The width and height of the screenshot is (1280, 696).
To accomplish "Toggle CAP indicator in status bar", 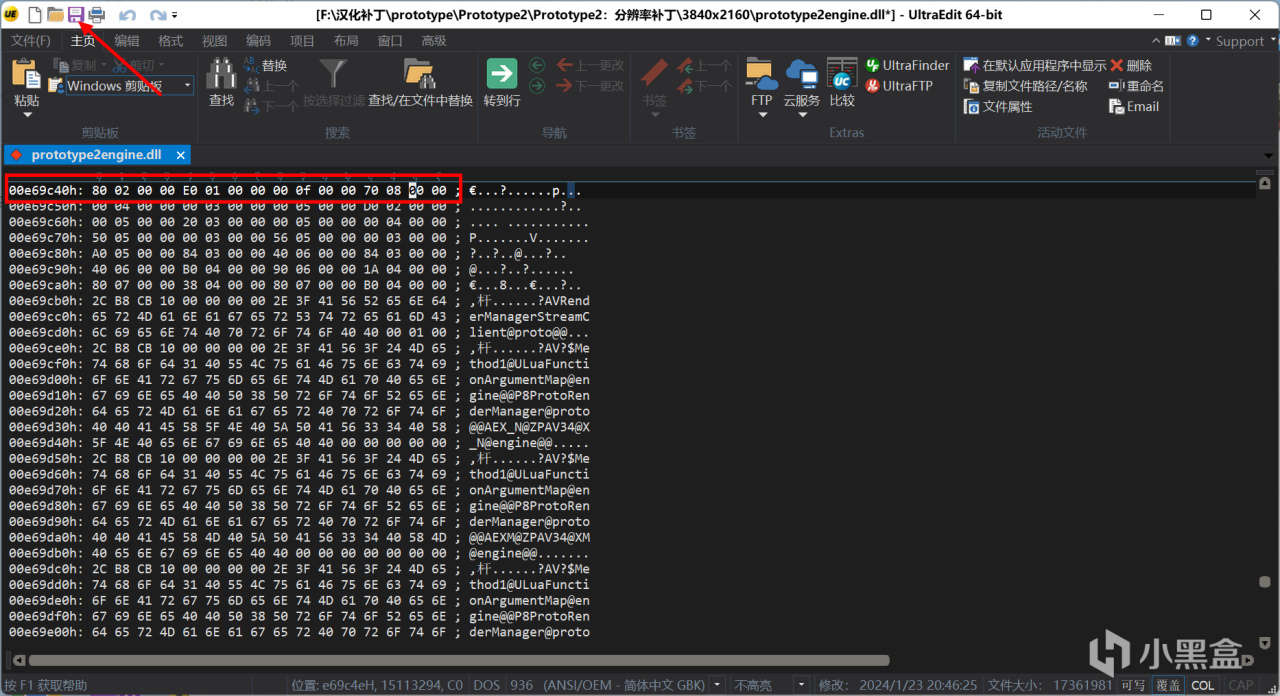I will coord(1240,686).
